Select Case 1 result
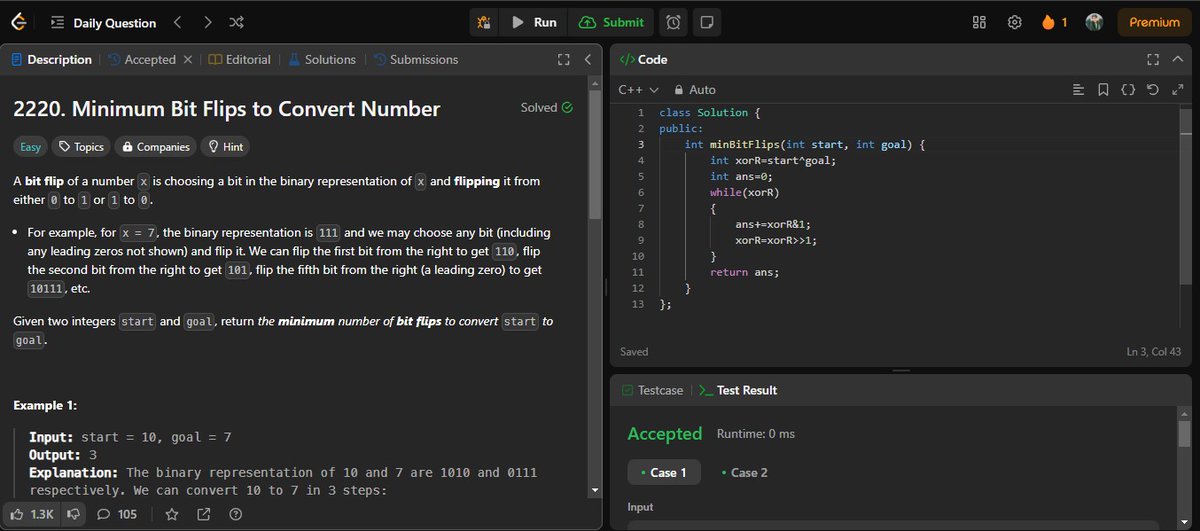1200x531 pixels. (664, 473)
